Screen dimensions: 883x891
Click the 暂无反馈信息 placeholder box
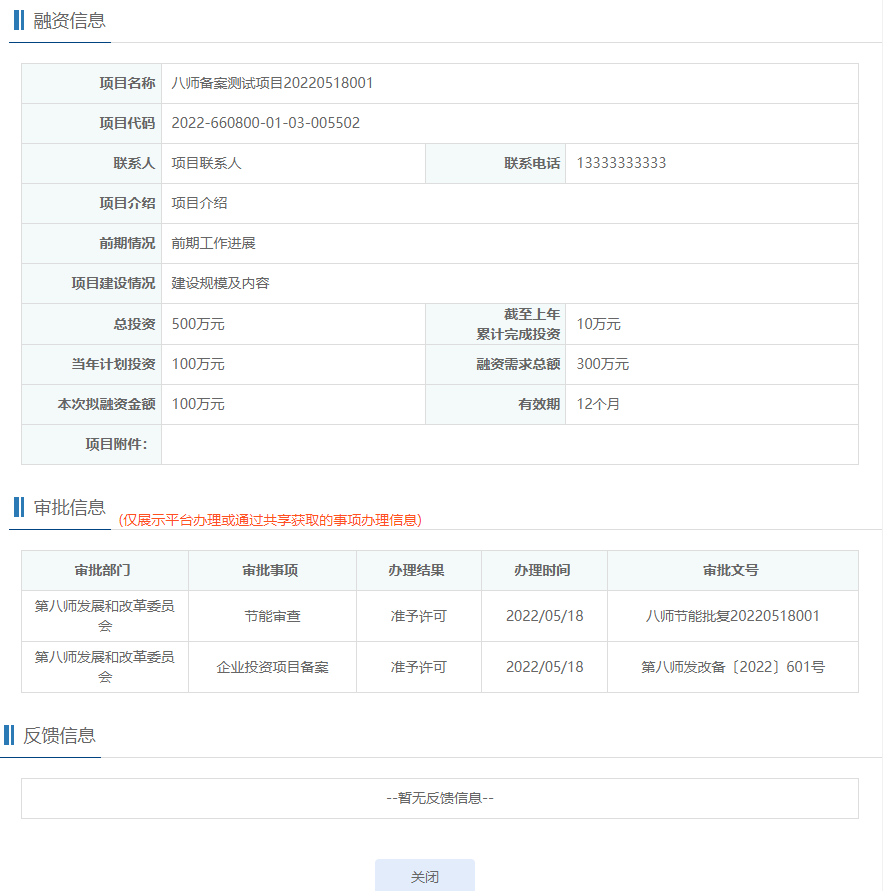[439, 798]
